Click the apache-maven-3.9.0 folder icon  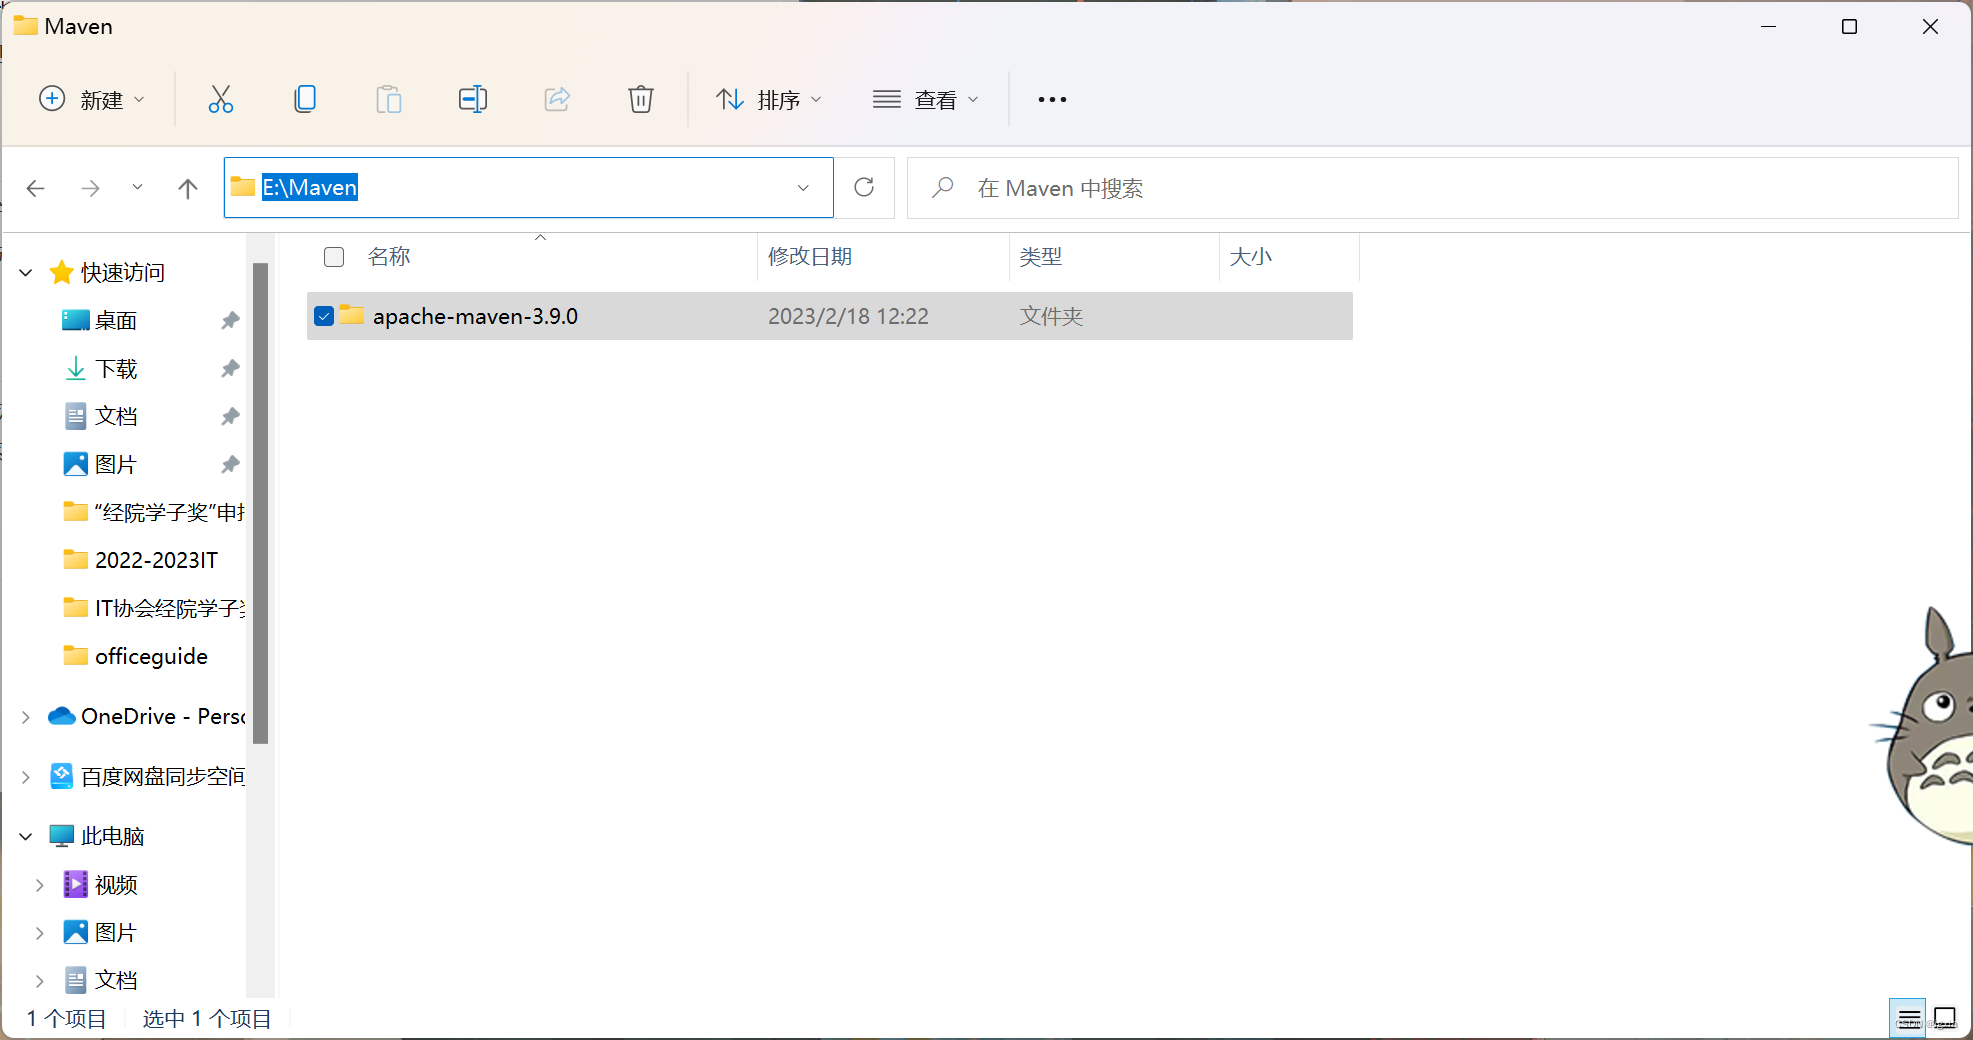pyautogui.click(x=352, y=315)
